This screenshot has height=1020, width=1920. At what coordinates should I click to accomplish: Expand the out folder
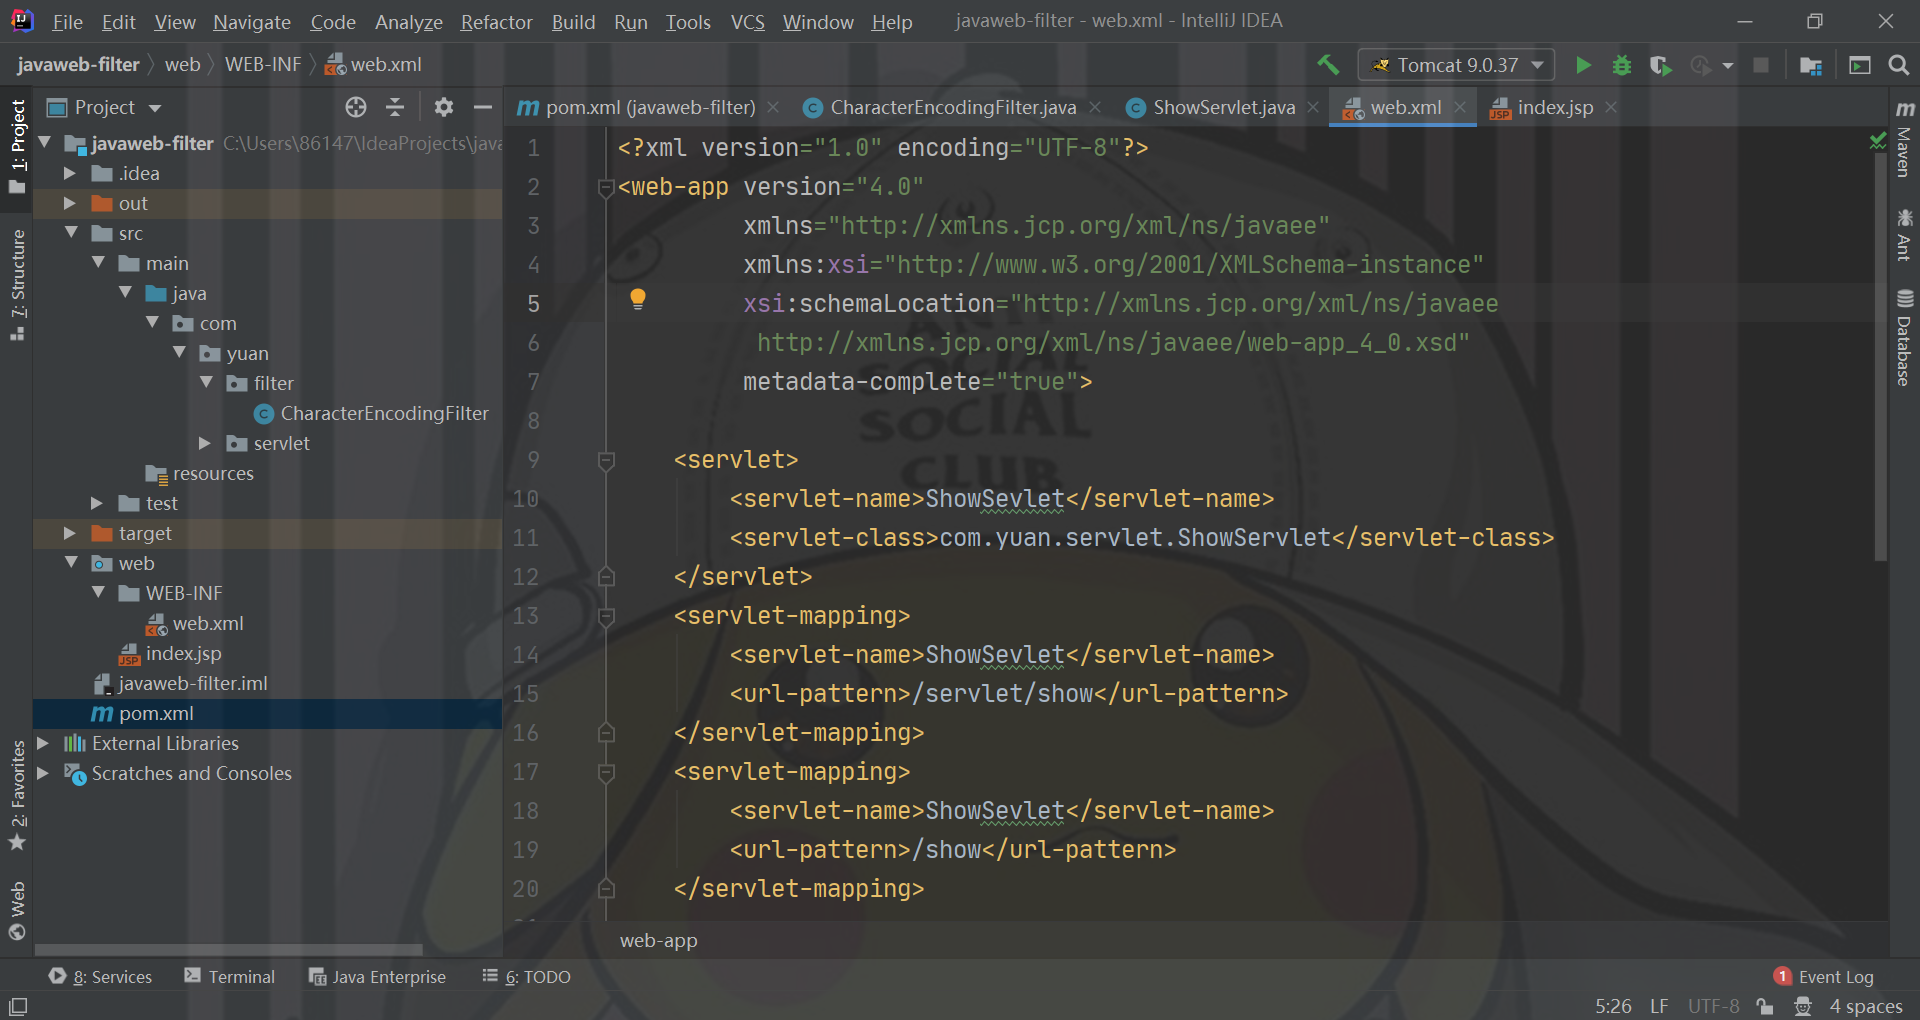pyautogui.click(x=69, y=203)
